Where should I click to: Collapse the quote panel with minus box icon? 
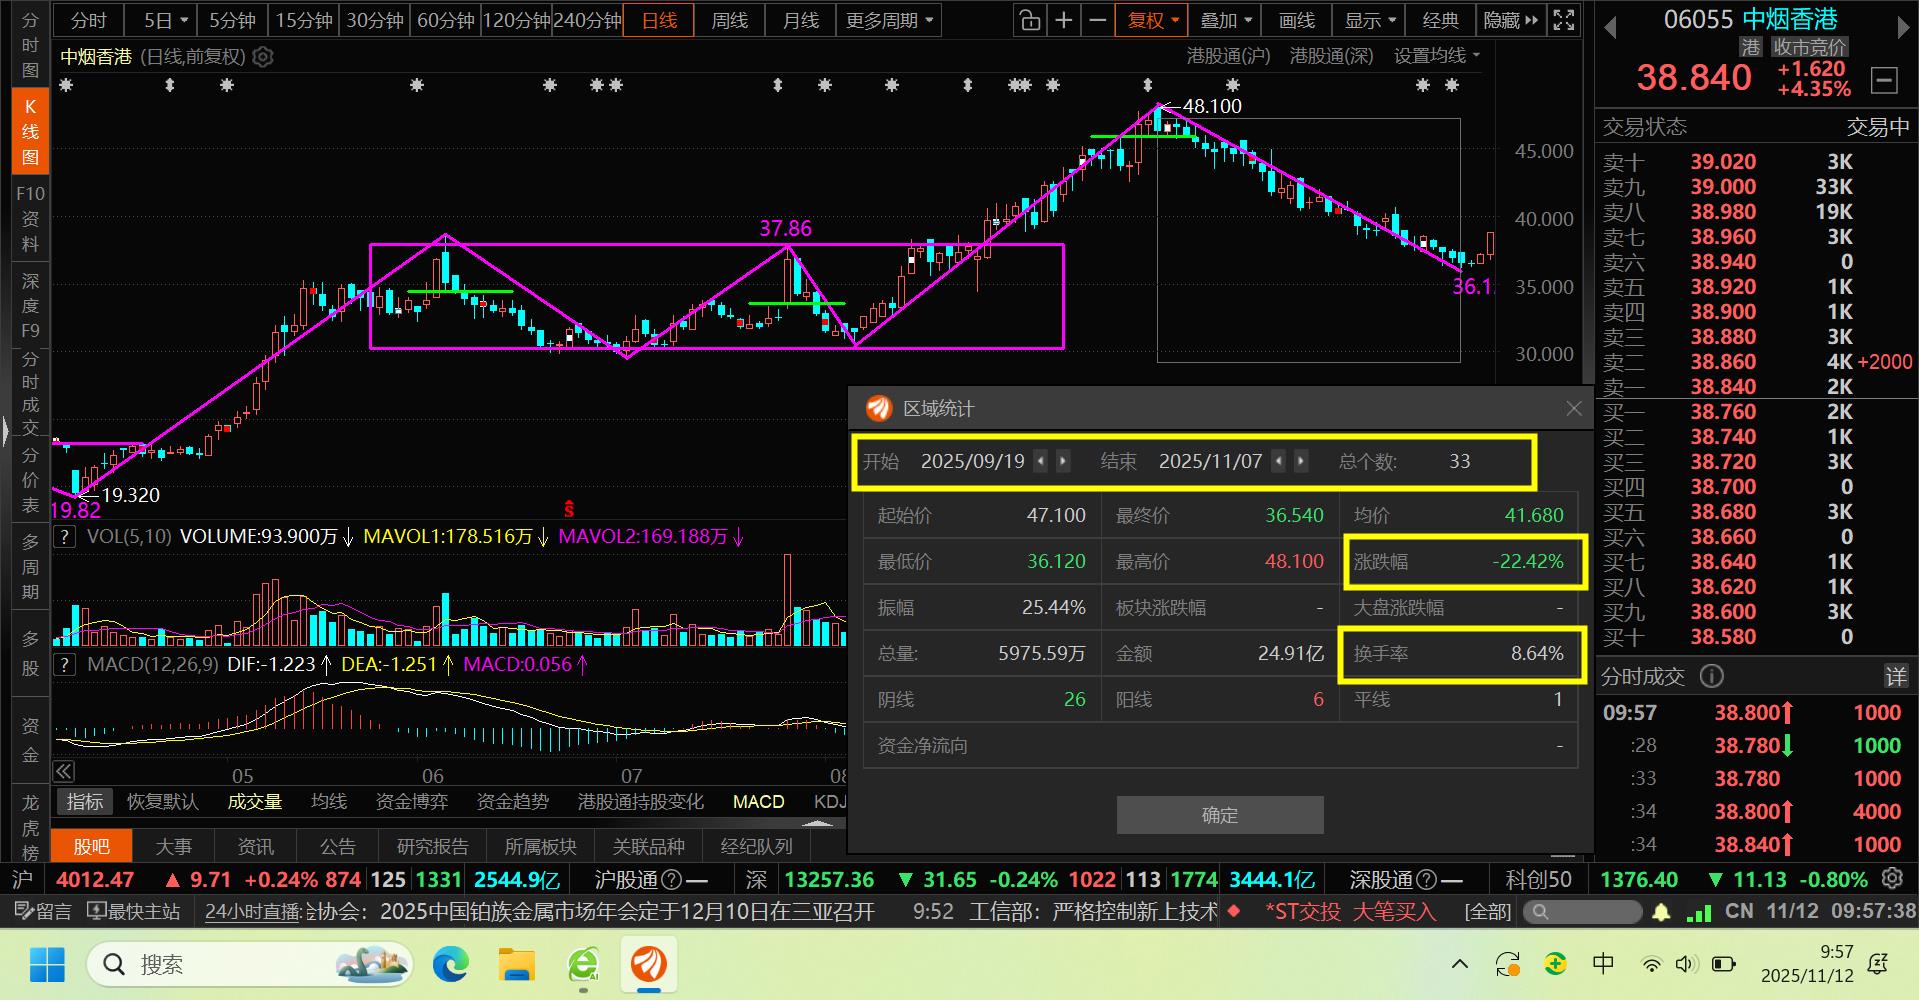coord(1884,79)
